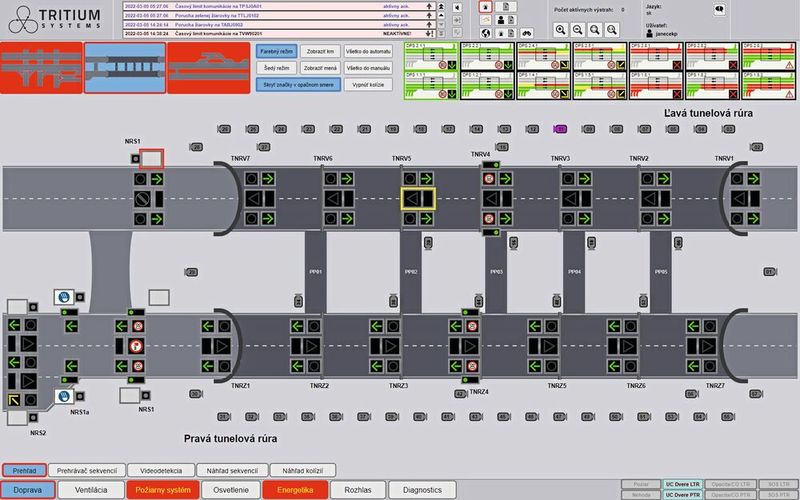Click upper speed limit sign at TNRV4
This screenshot has height=500, width=800.
(x=489, y=179)
